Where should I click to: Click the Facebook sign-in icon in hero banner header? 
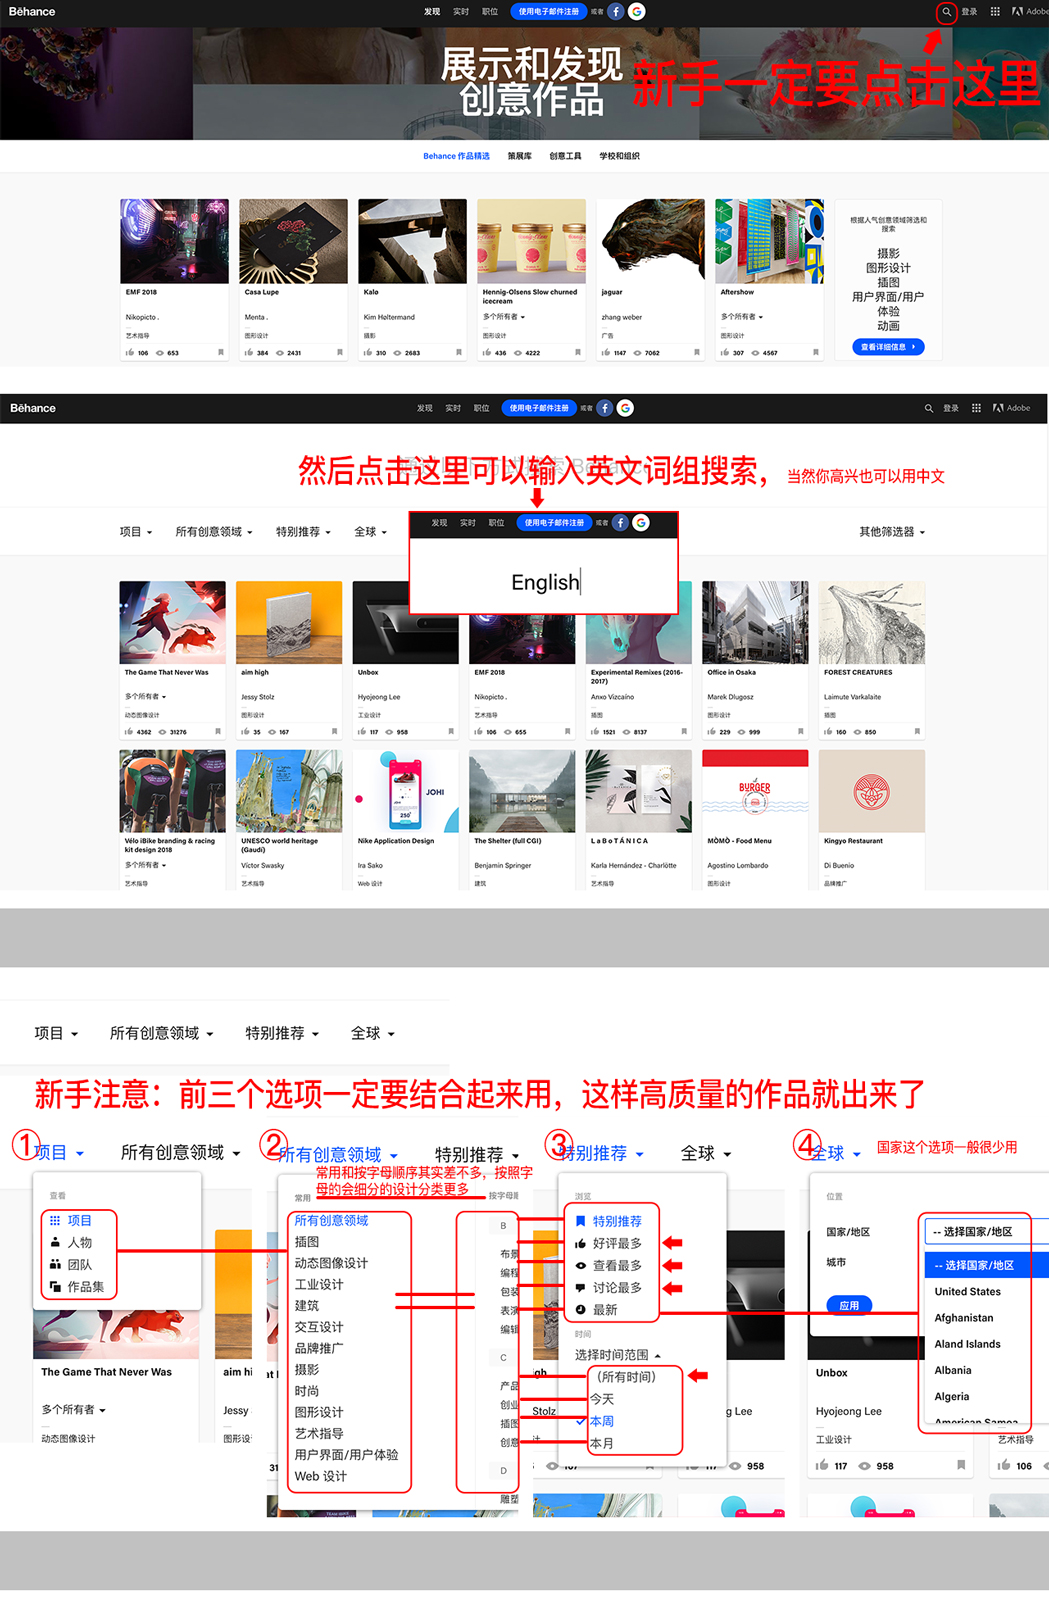[616, 12]
